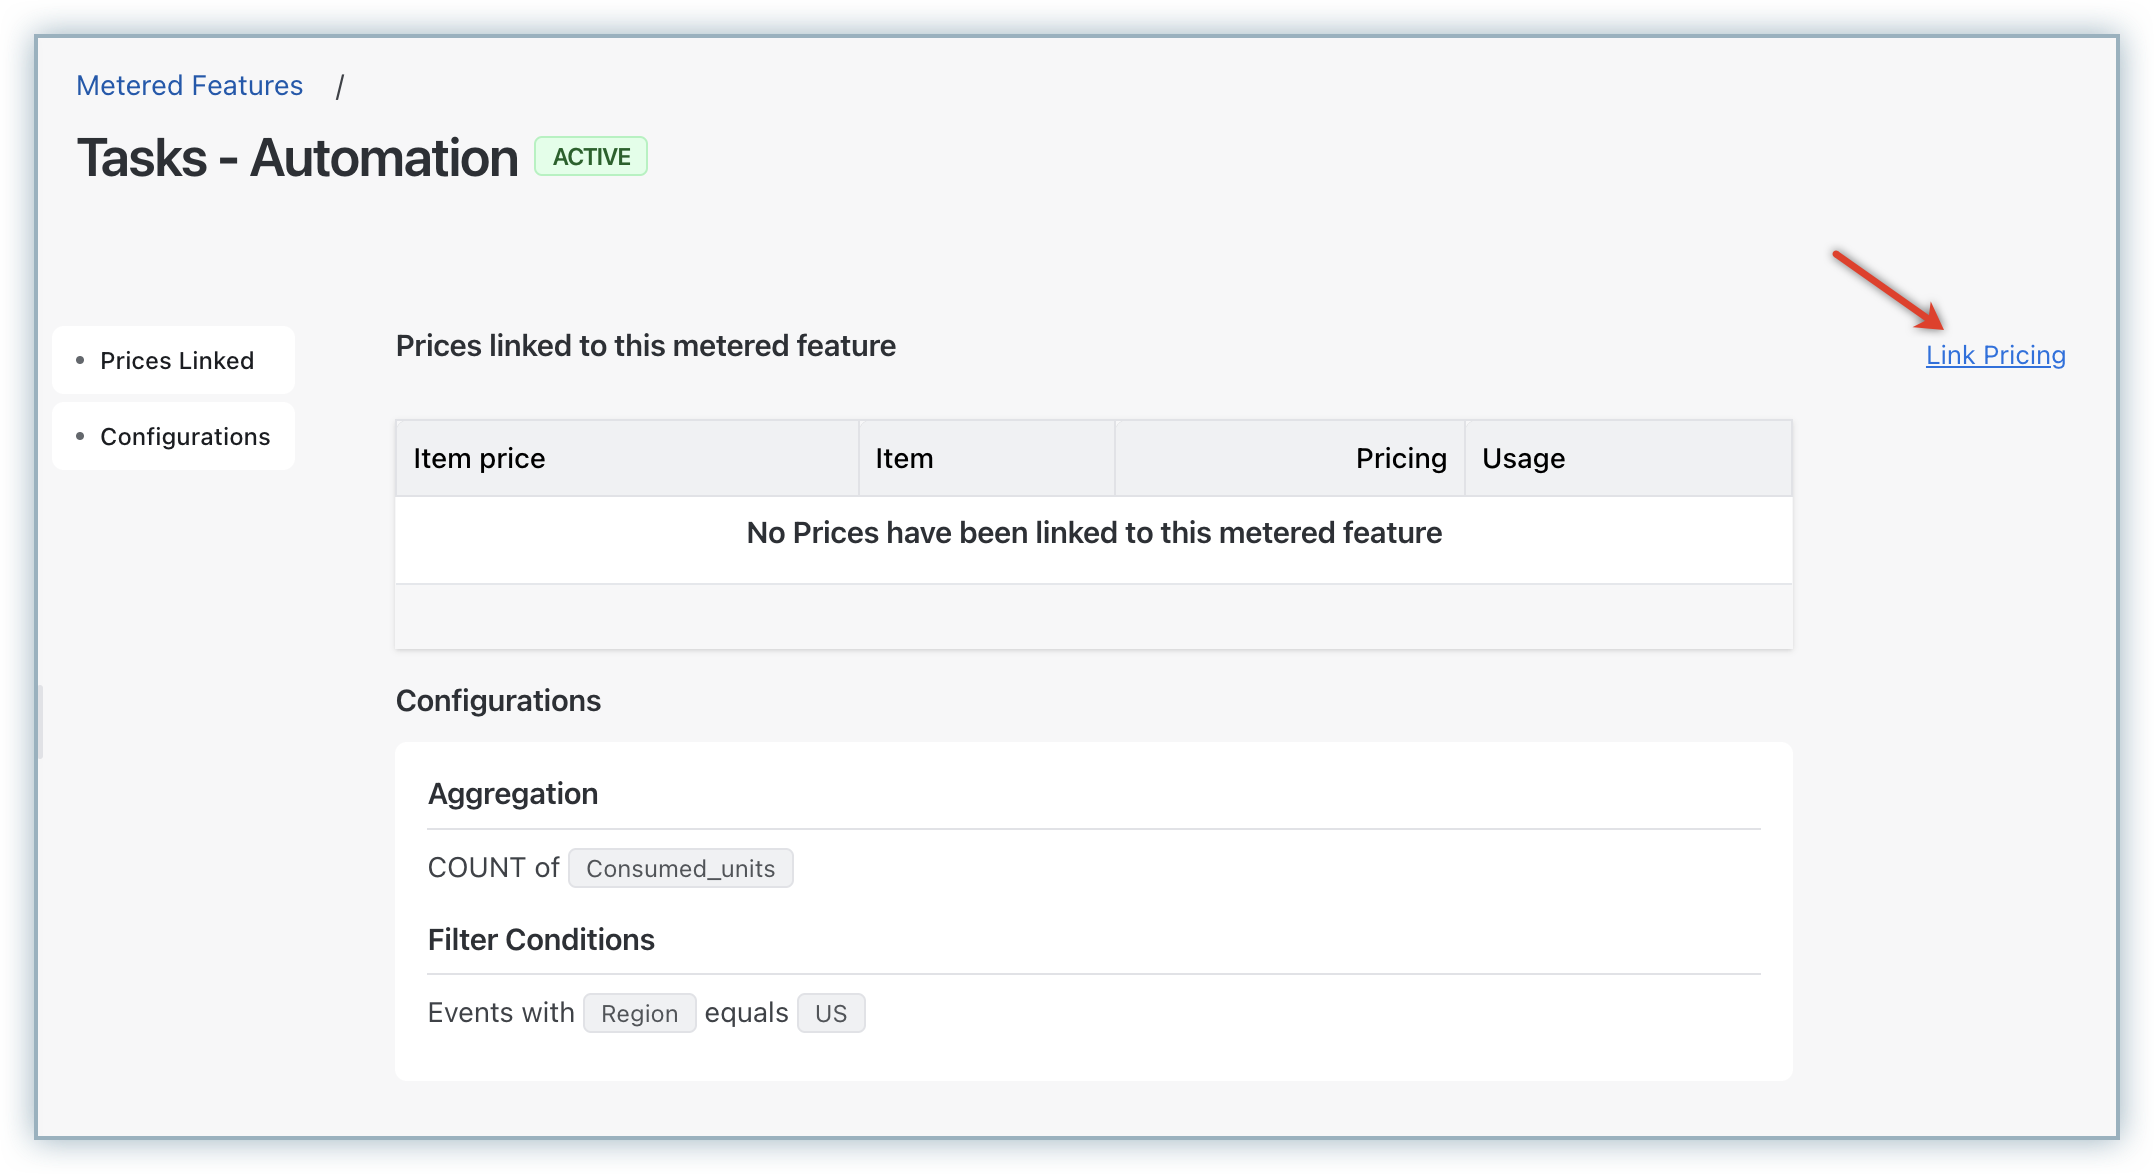Click the Configurations section heading

coord(498,701)
